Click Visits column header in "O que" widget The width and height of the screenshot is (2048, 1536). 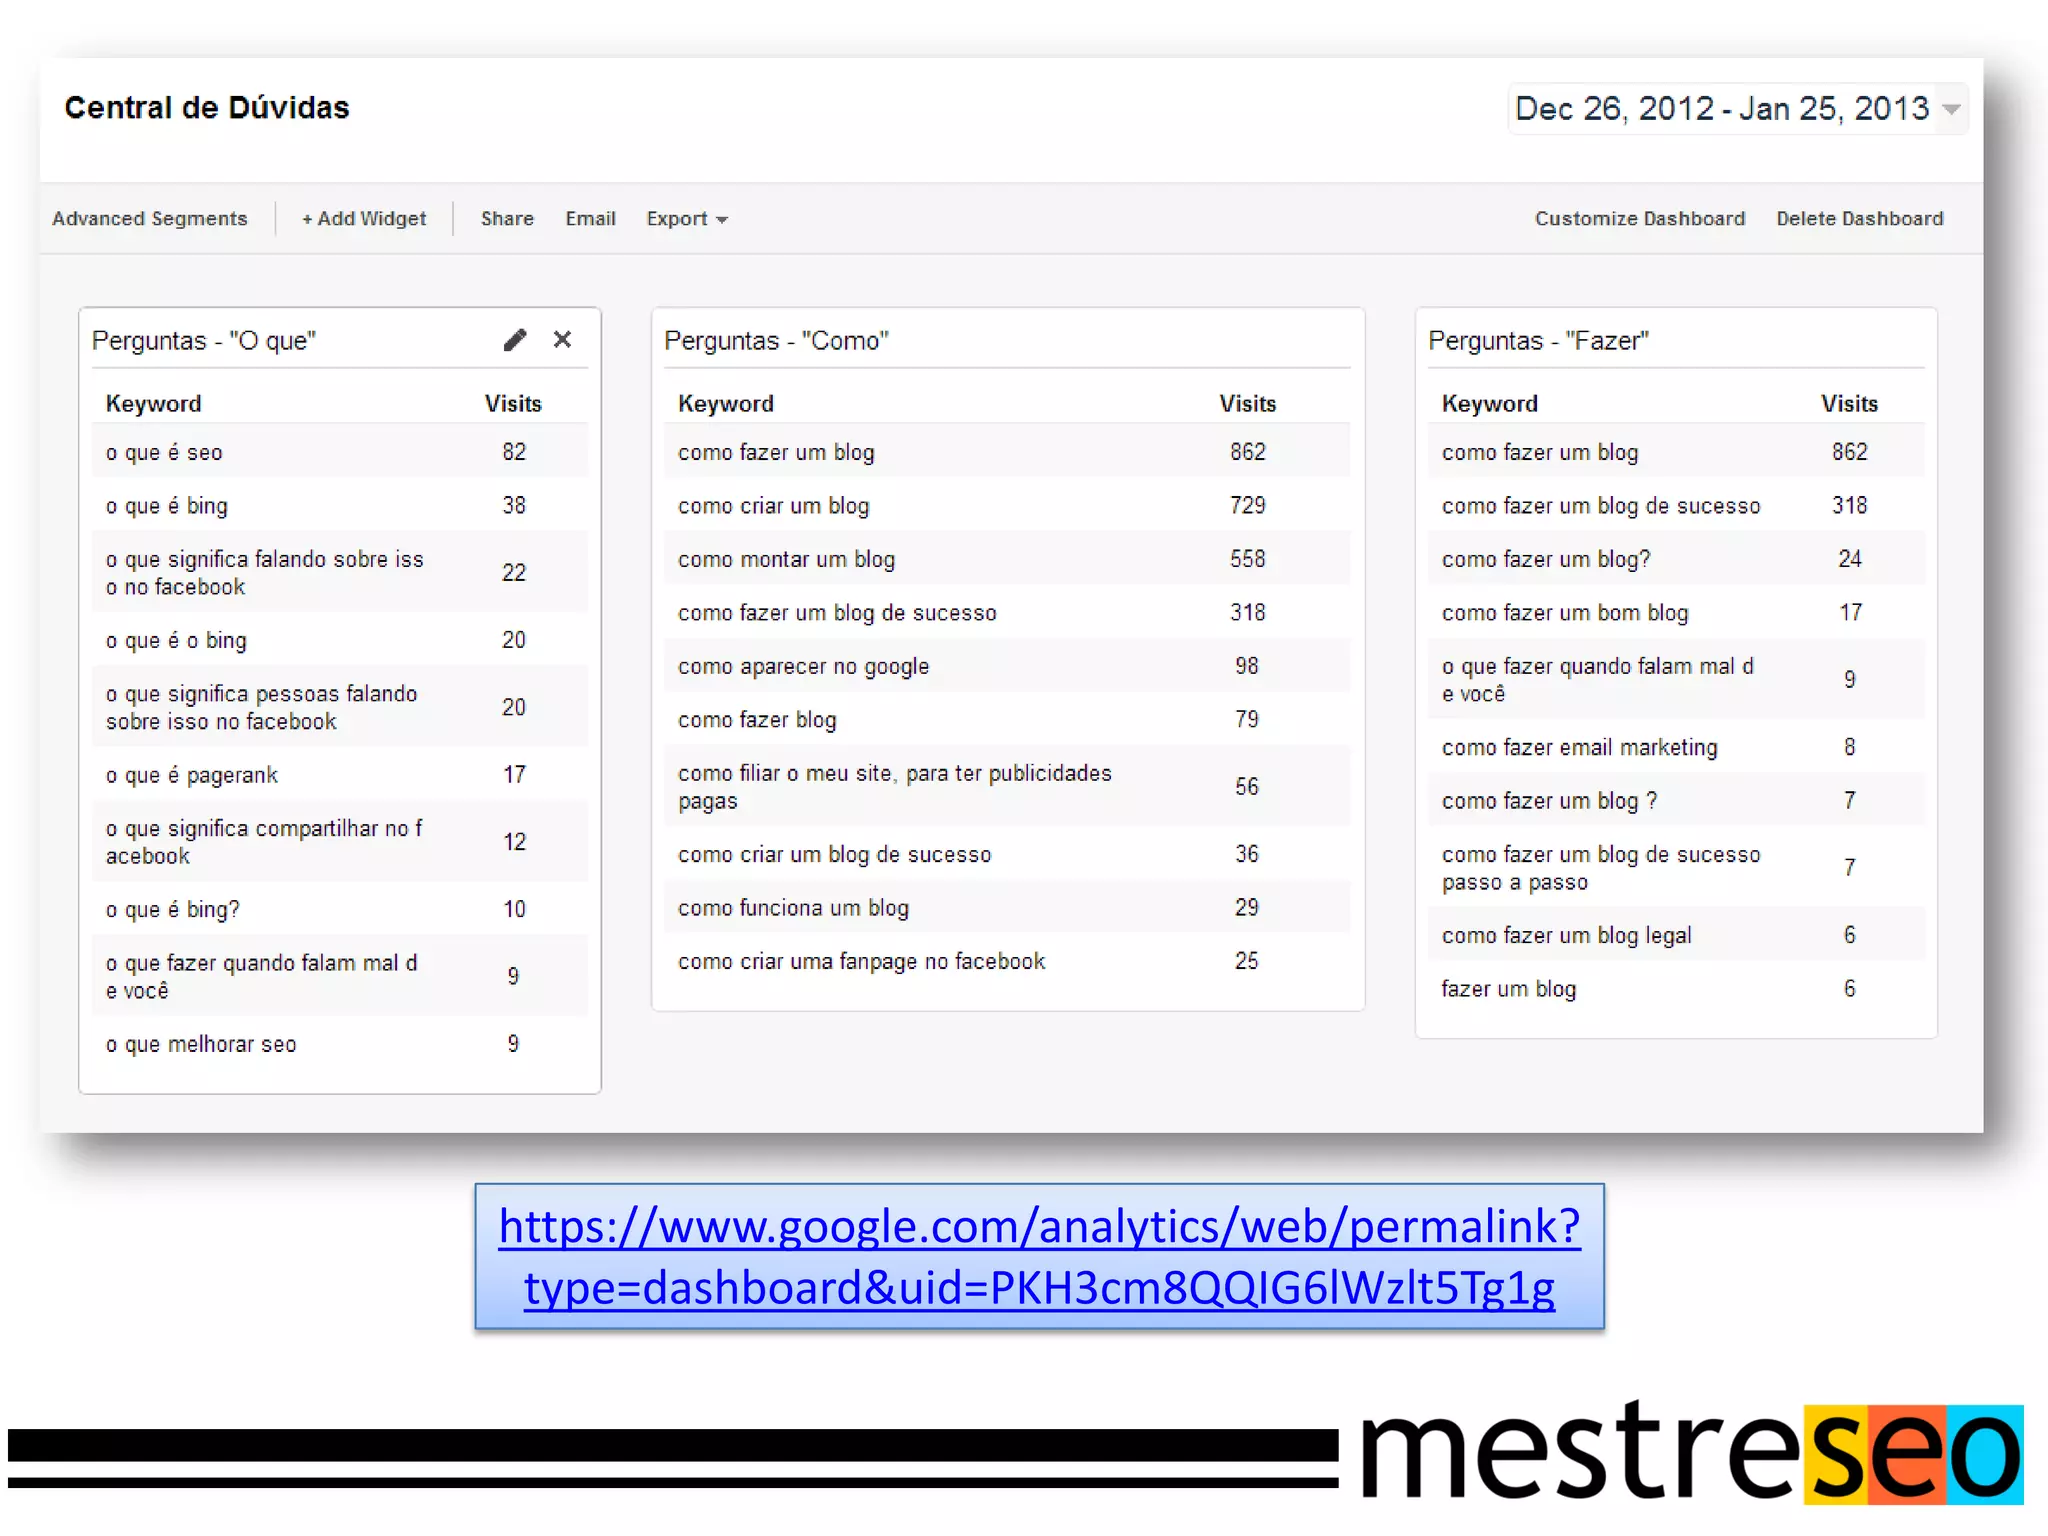(x=513, y=404)
